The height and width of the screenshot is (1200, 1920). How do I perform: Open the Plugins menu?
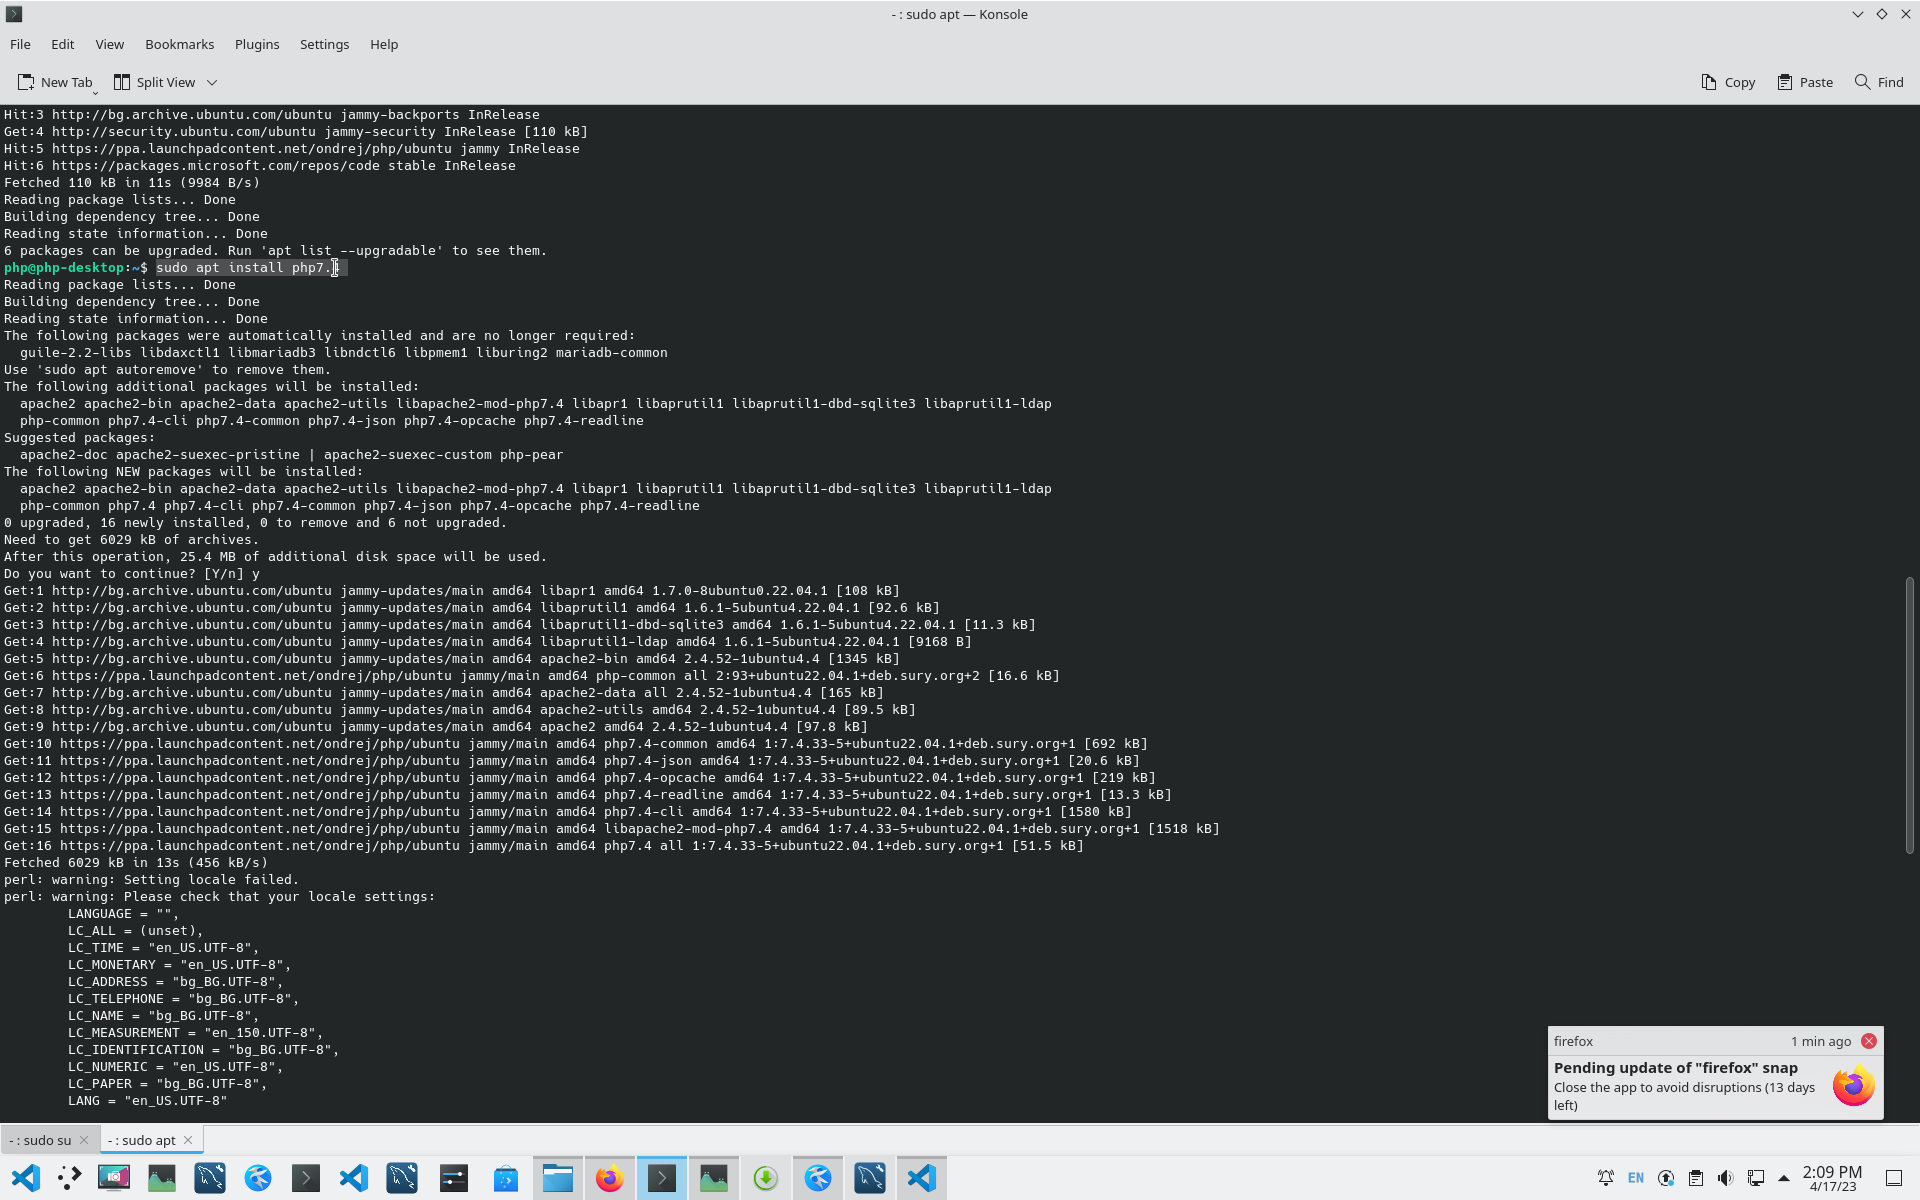click(x=257, y=44)
